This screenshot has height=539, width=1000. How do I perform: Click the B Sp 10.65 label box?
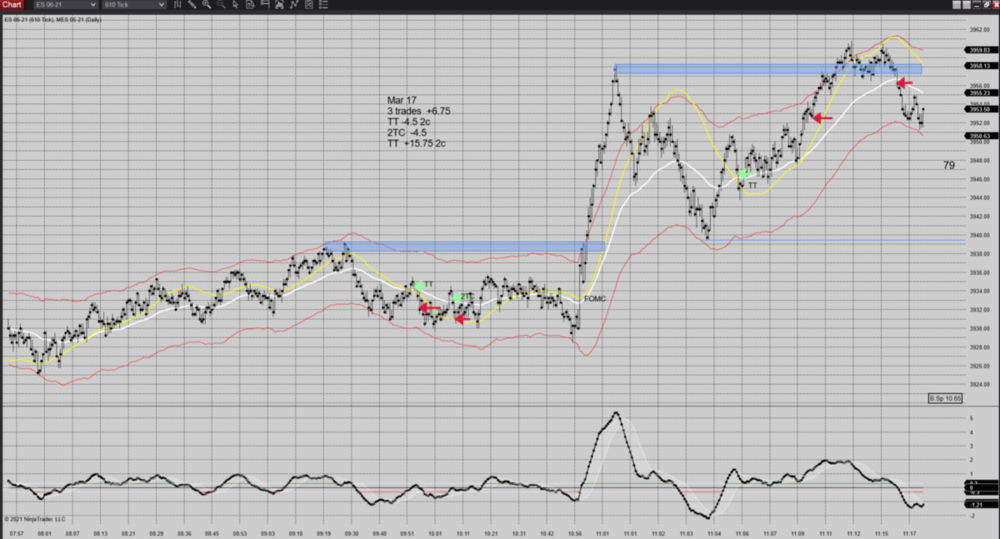coord(943,398)
